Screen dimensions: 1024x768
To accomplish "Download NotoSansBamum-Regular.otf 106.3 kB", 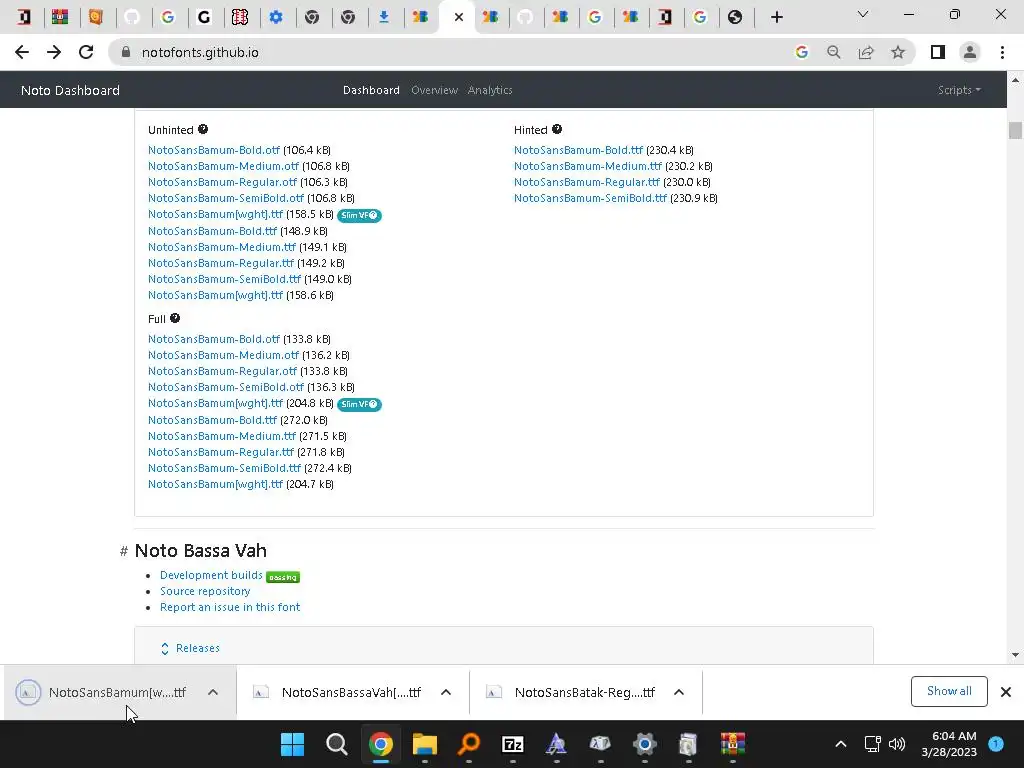I will (x=222, y=182).
